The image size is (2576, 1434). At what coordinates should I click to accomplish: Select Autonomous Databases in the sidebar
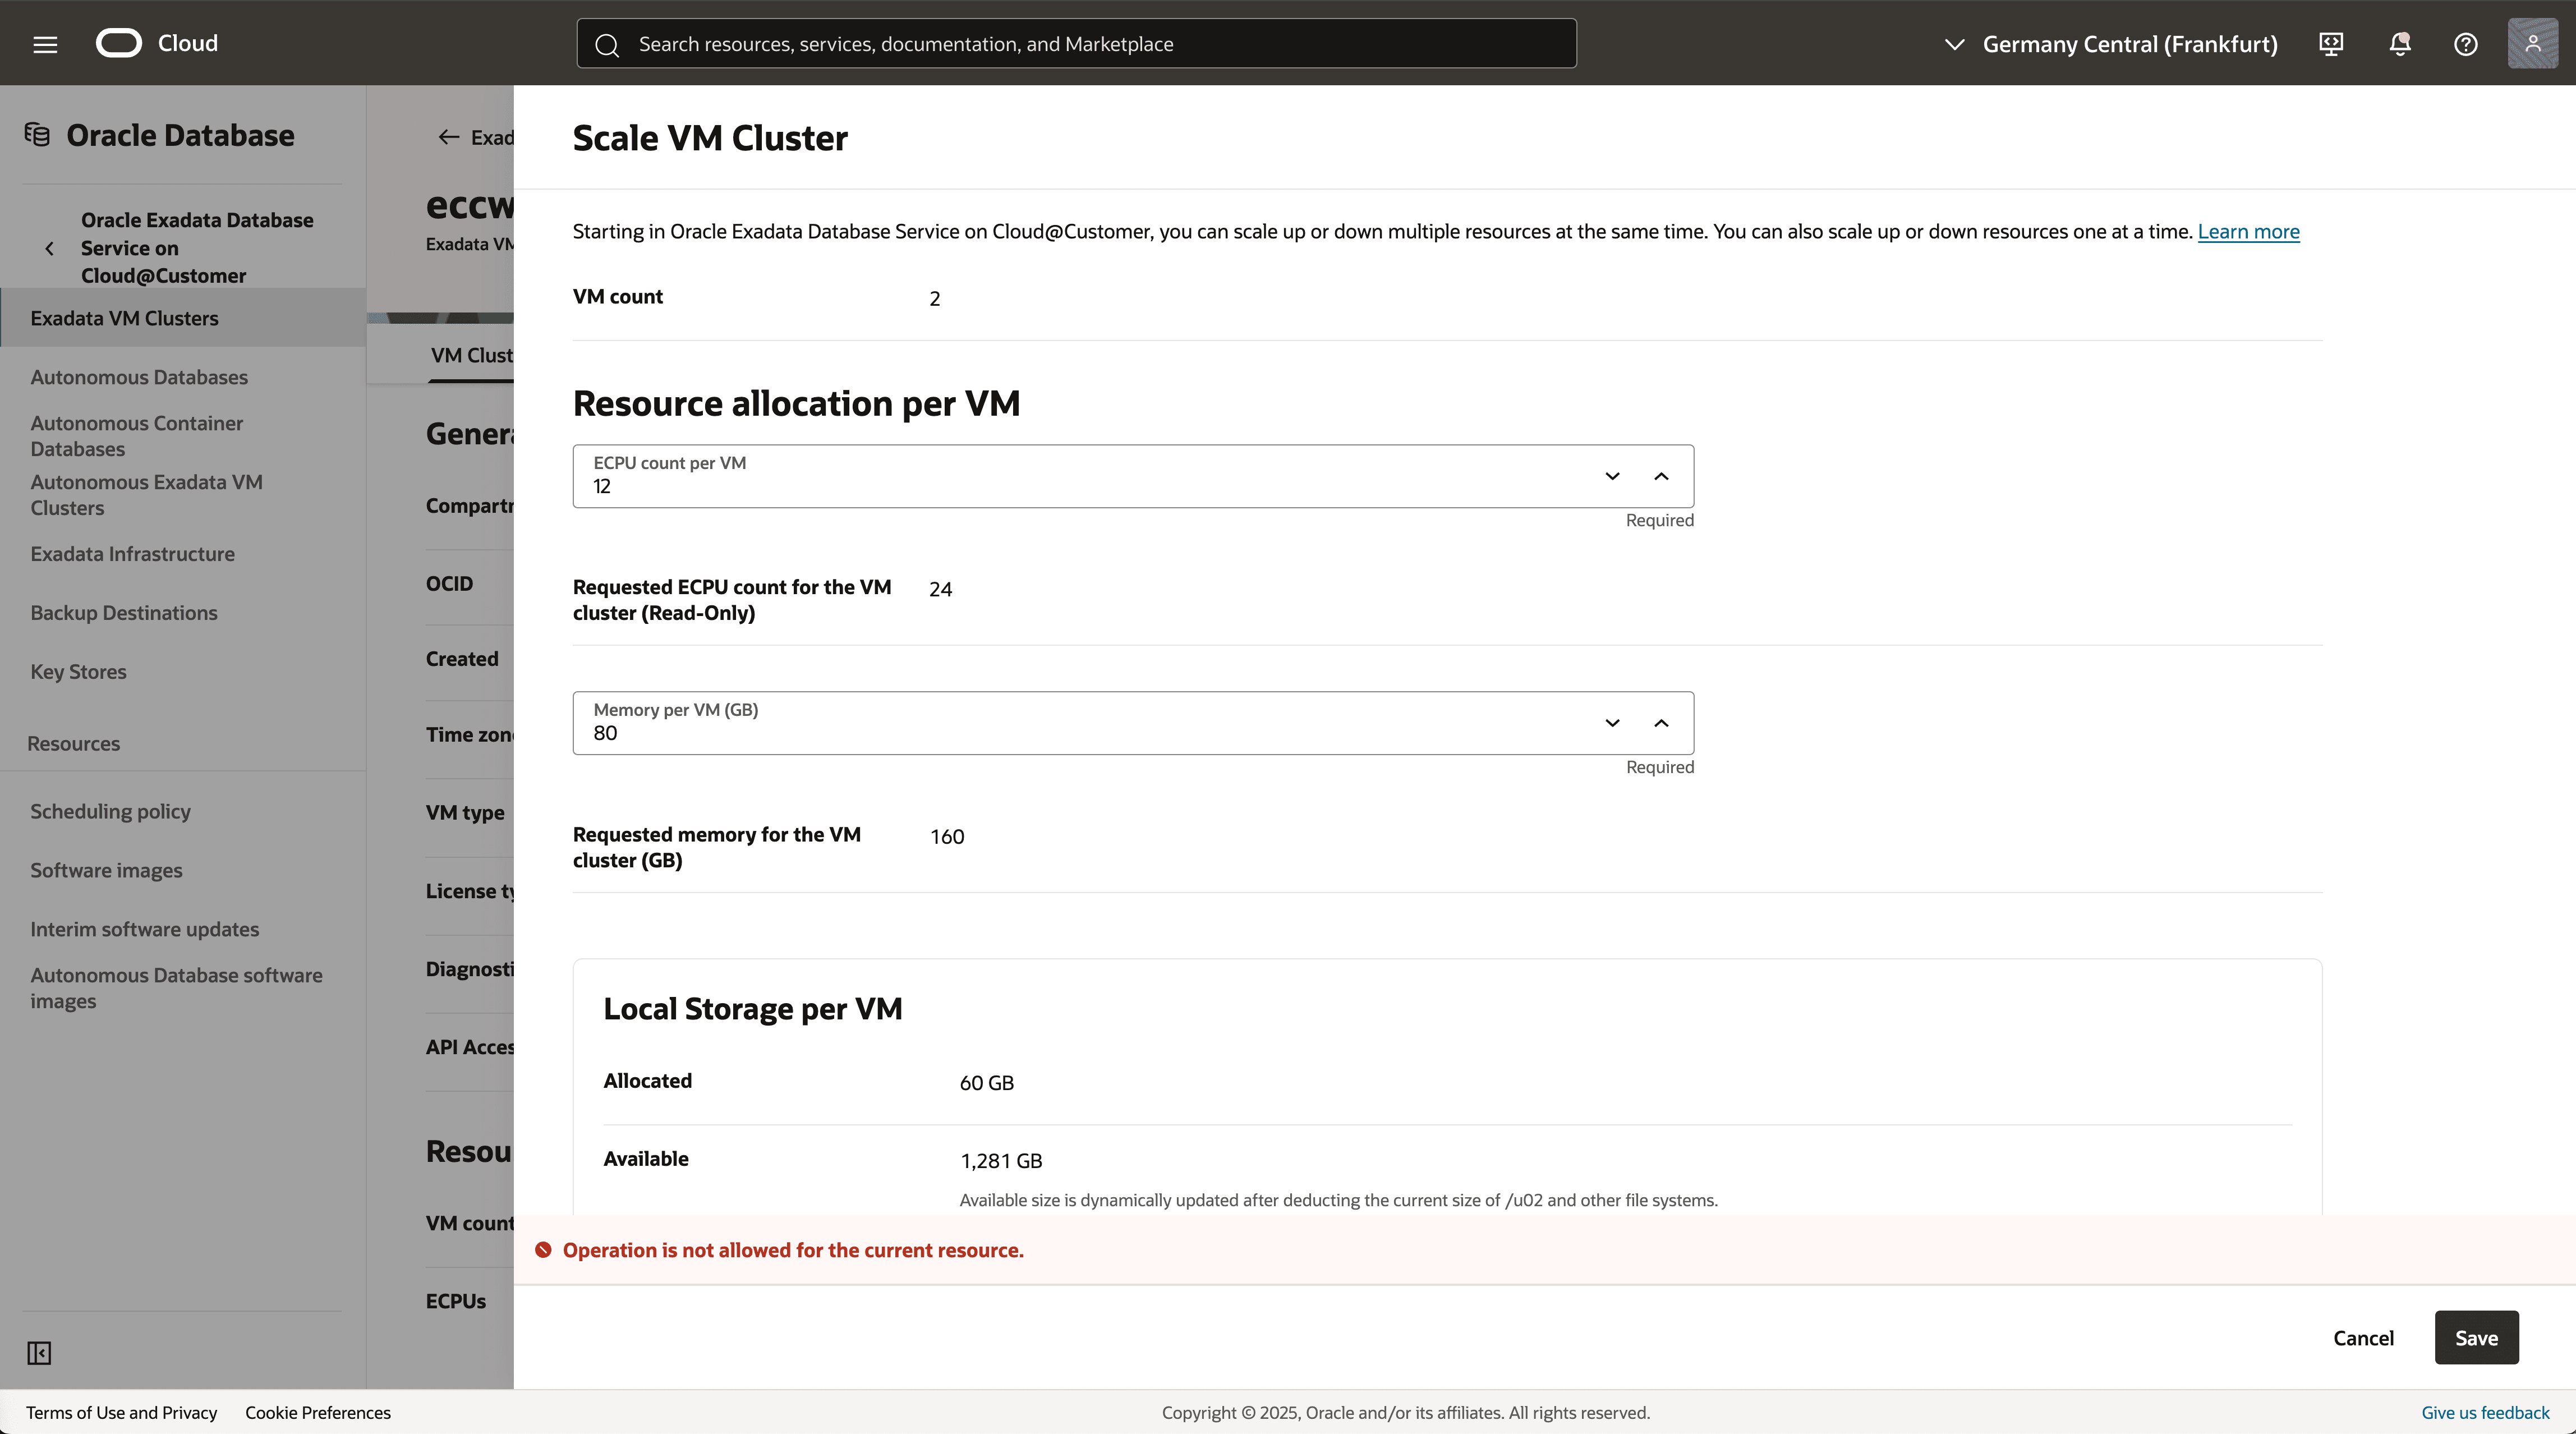click(139, 377)
